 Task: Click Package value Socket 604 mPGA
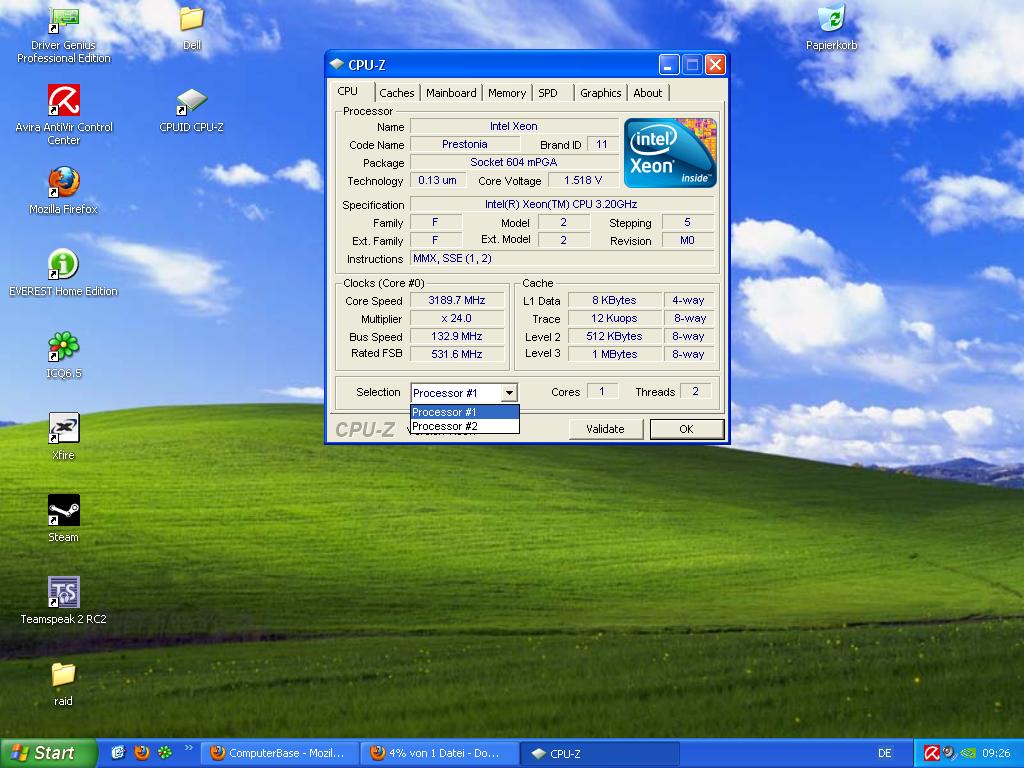[514, 162]
